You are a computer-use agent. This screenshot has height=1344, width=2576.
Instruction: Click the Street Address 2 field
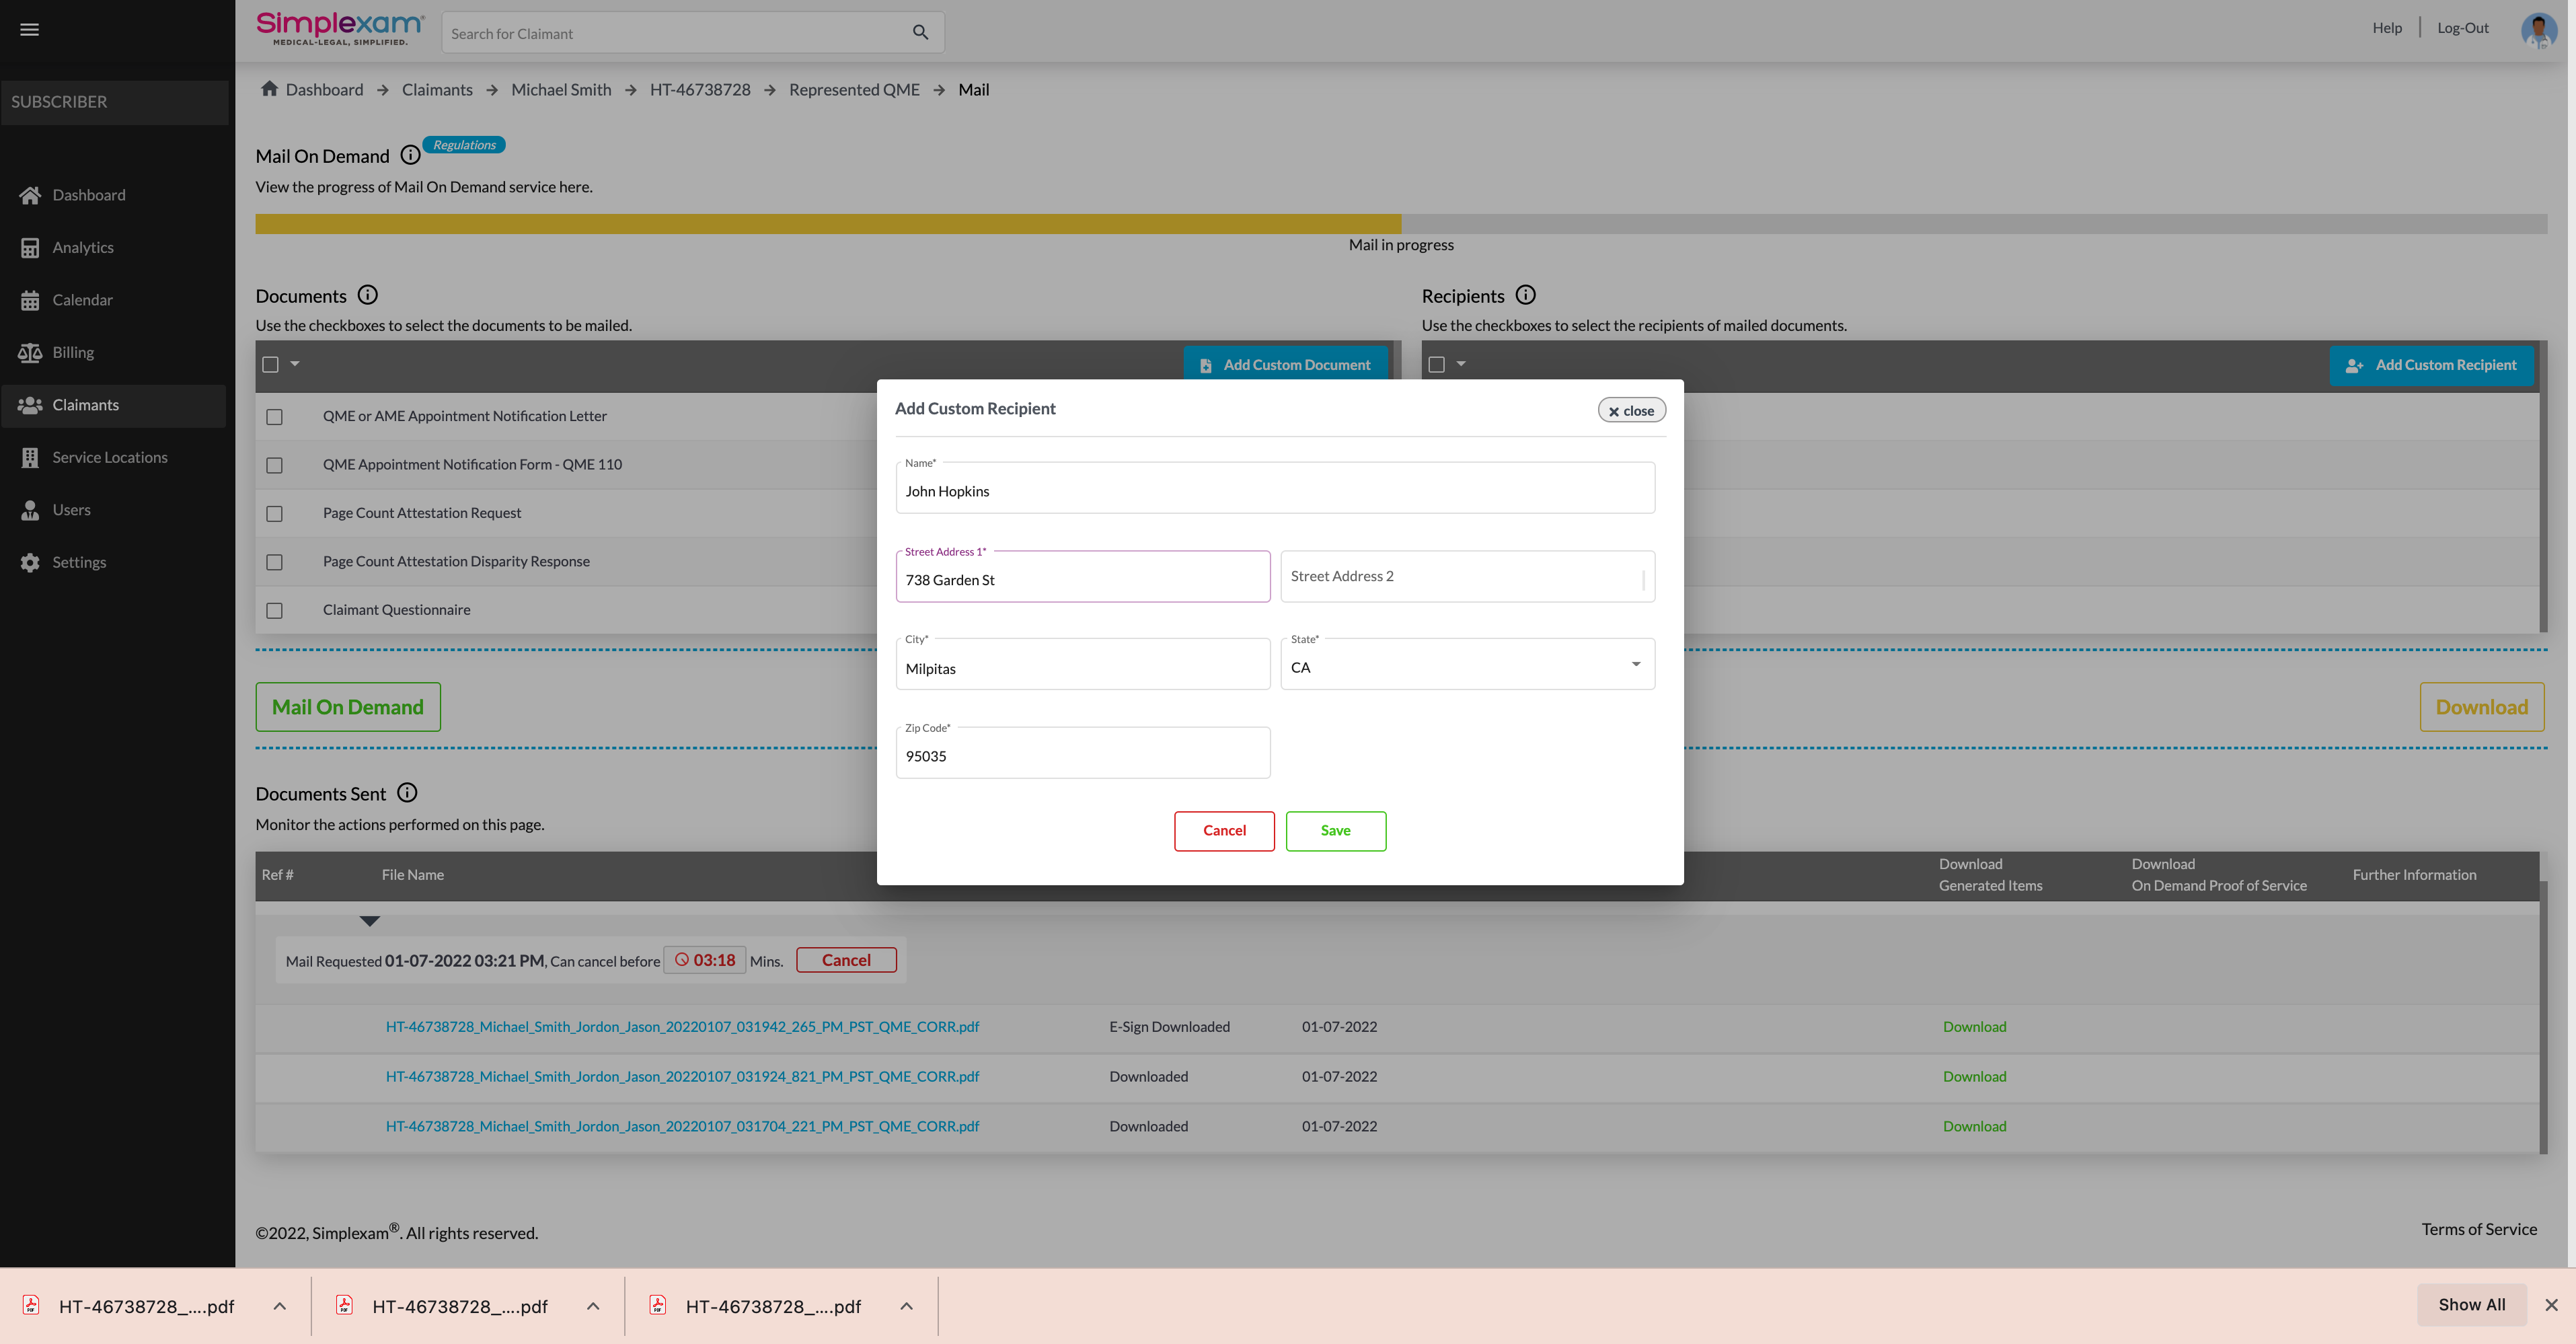click(1466, 576)
